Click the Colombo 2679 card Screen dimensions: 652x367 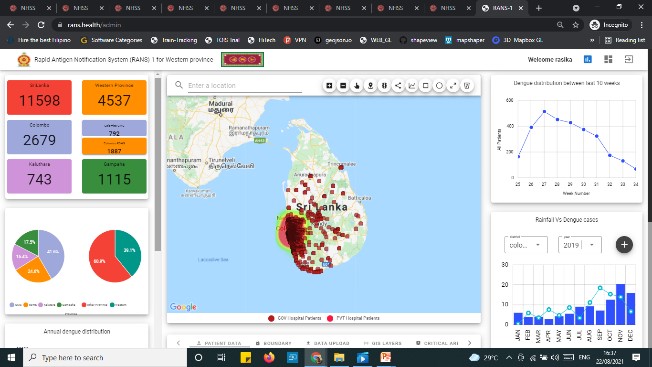[x=40, y=137]
